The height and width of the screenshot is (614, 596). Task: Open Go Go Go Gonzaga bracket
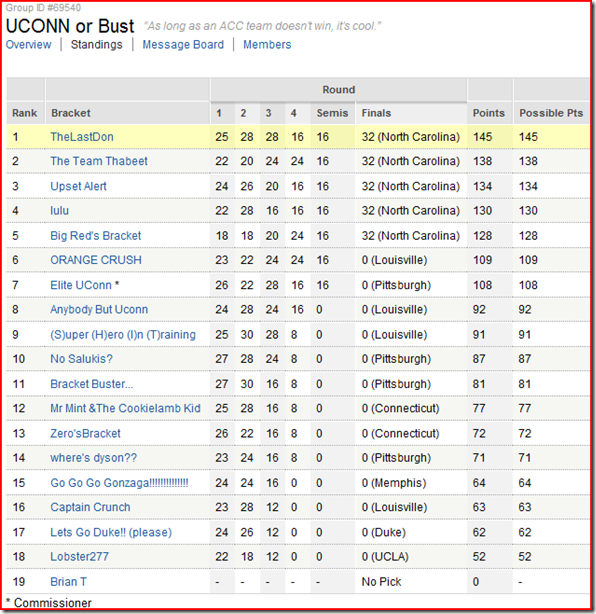[x=119, y=483]
